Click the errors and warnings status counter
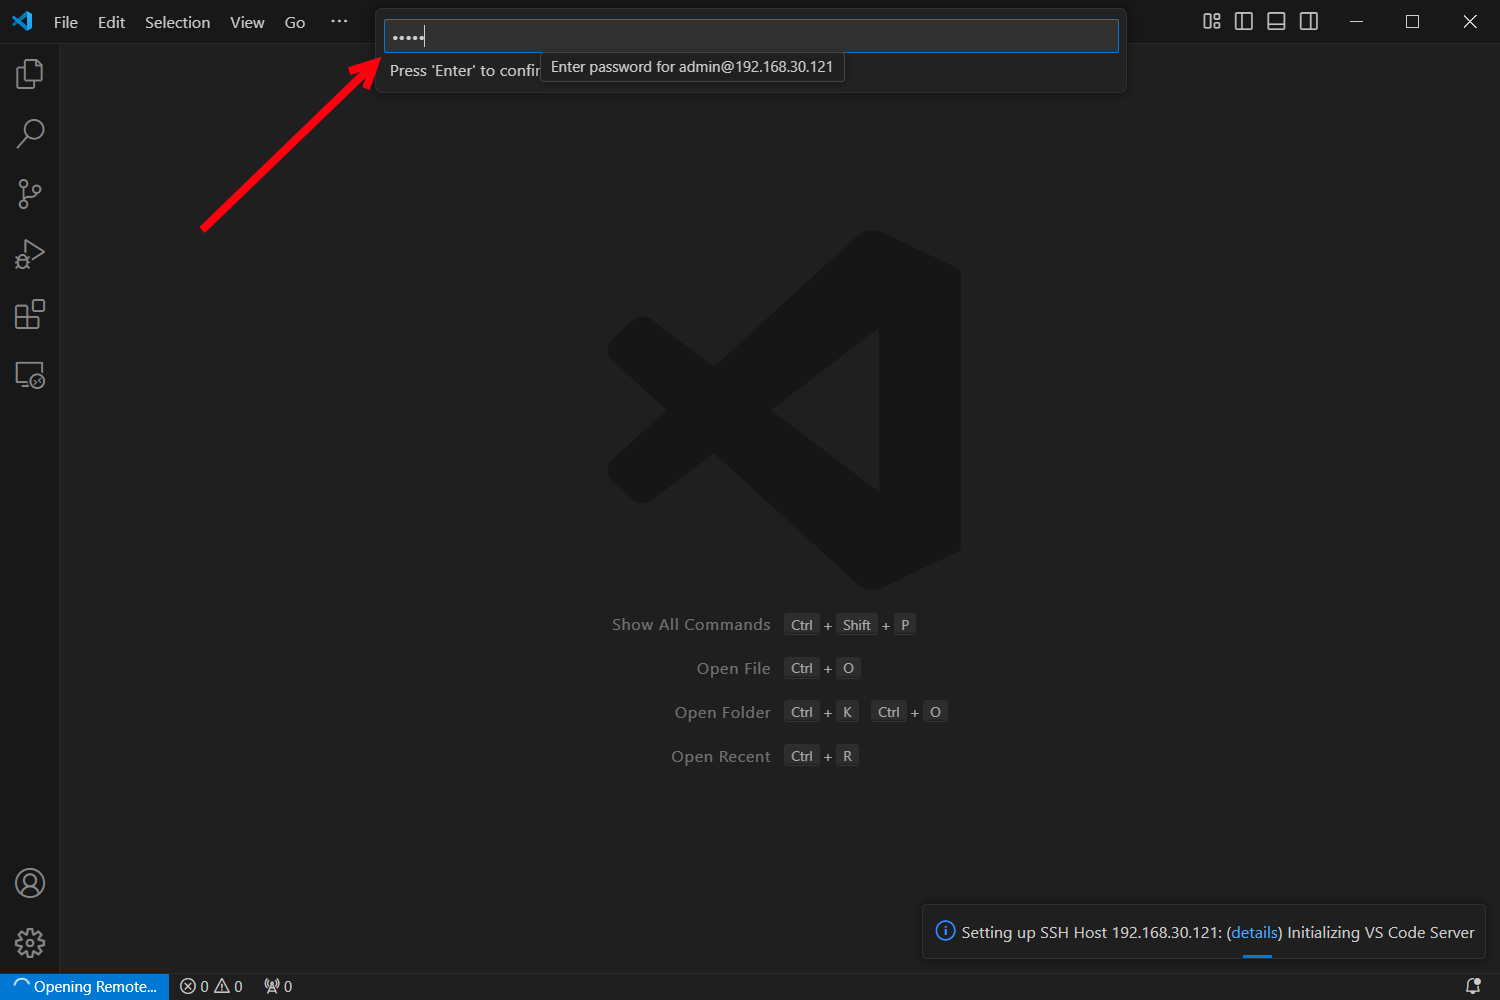The width and height of the screenshot is (1500, 1000). pos(211,987)
